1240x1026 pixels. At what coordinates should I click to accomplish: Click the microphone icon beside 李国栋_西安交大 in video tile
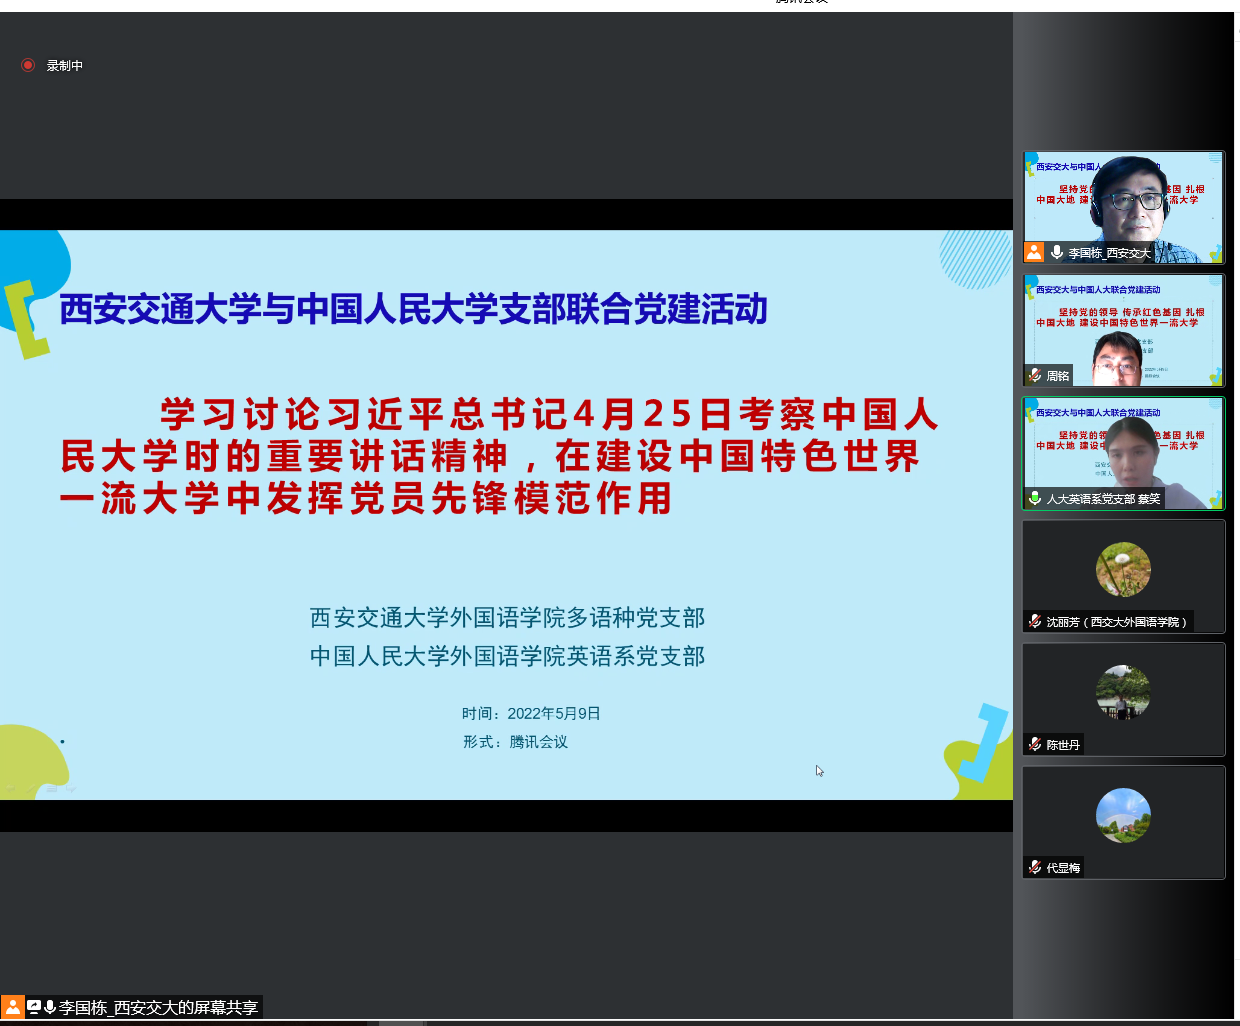pyautogui.click(x=1056, y=252)
